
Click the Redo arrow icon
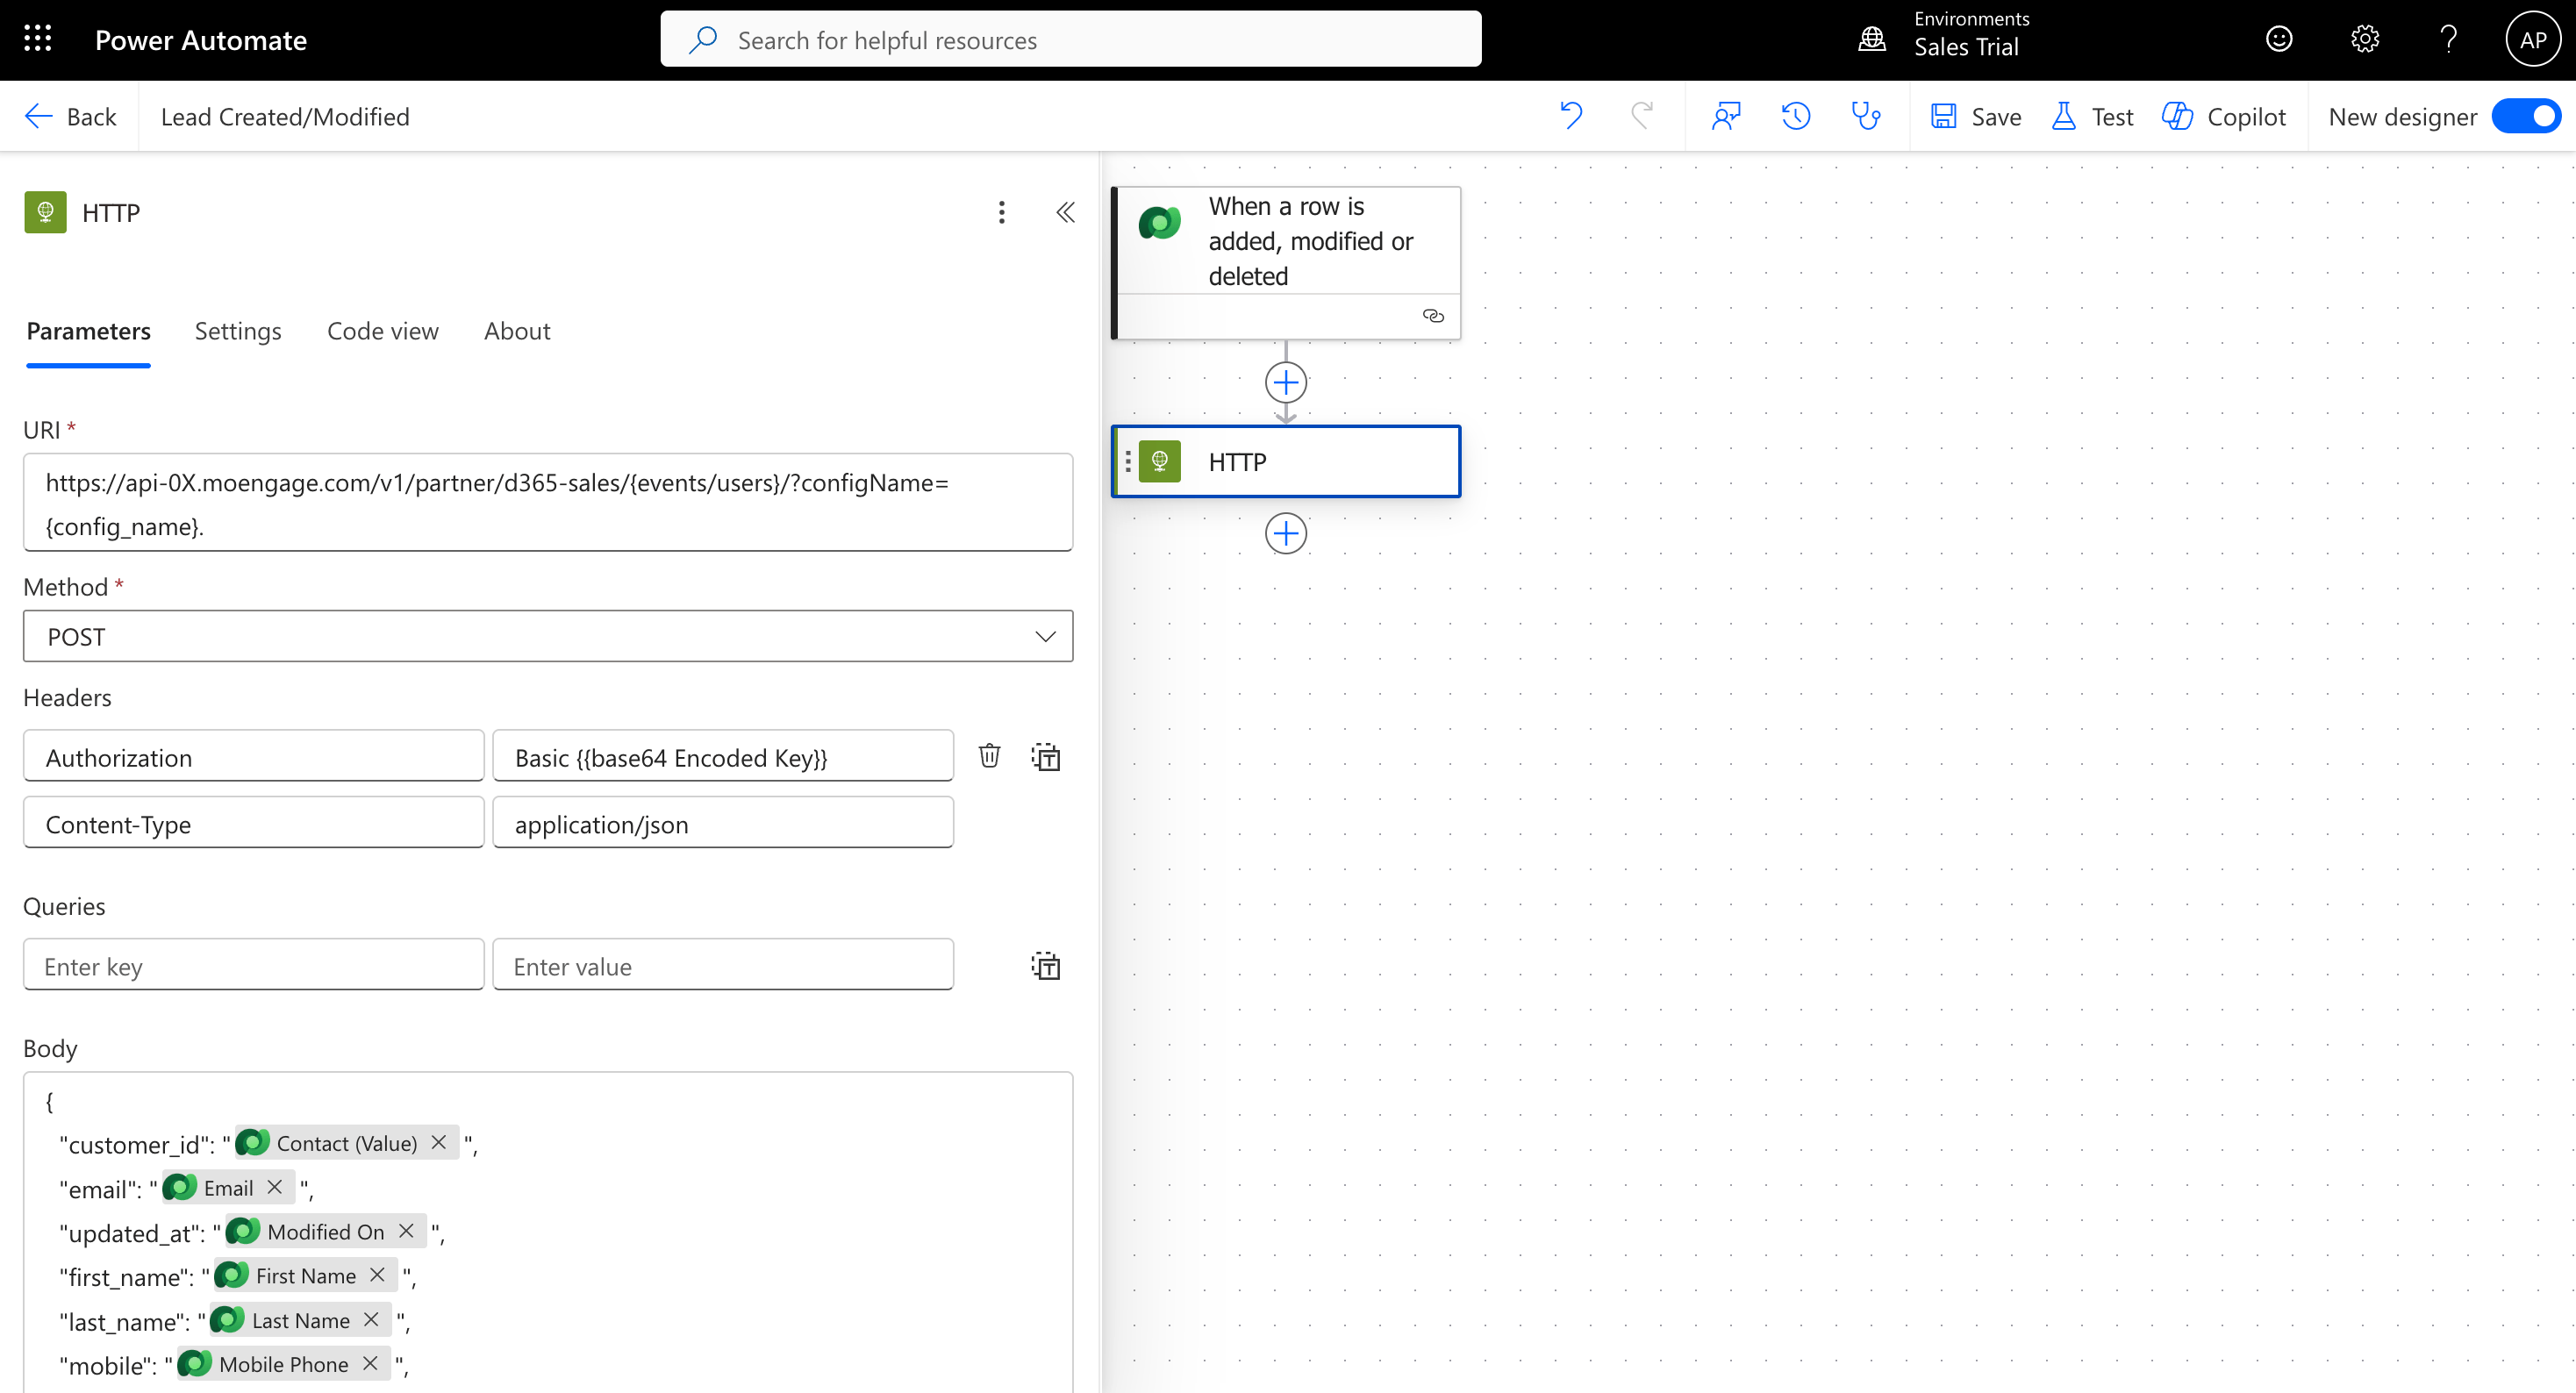coord(1642,116)
